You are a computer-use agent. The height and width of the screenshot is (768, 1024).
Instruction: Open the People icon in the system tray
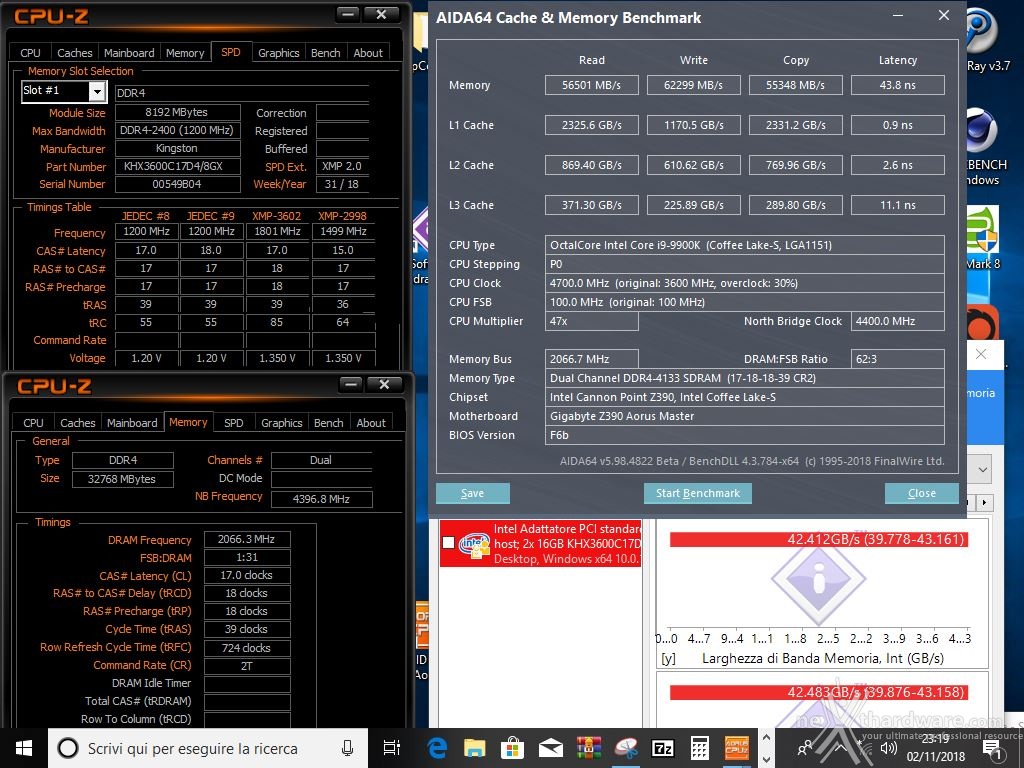(807, 748)
